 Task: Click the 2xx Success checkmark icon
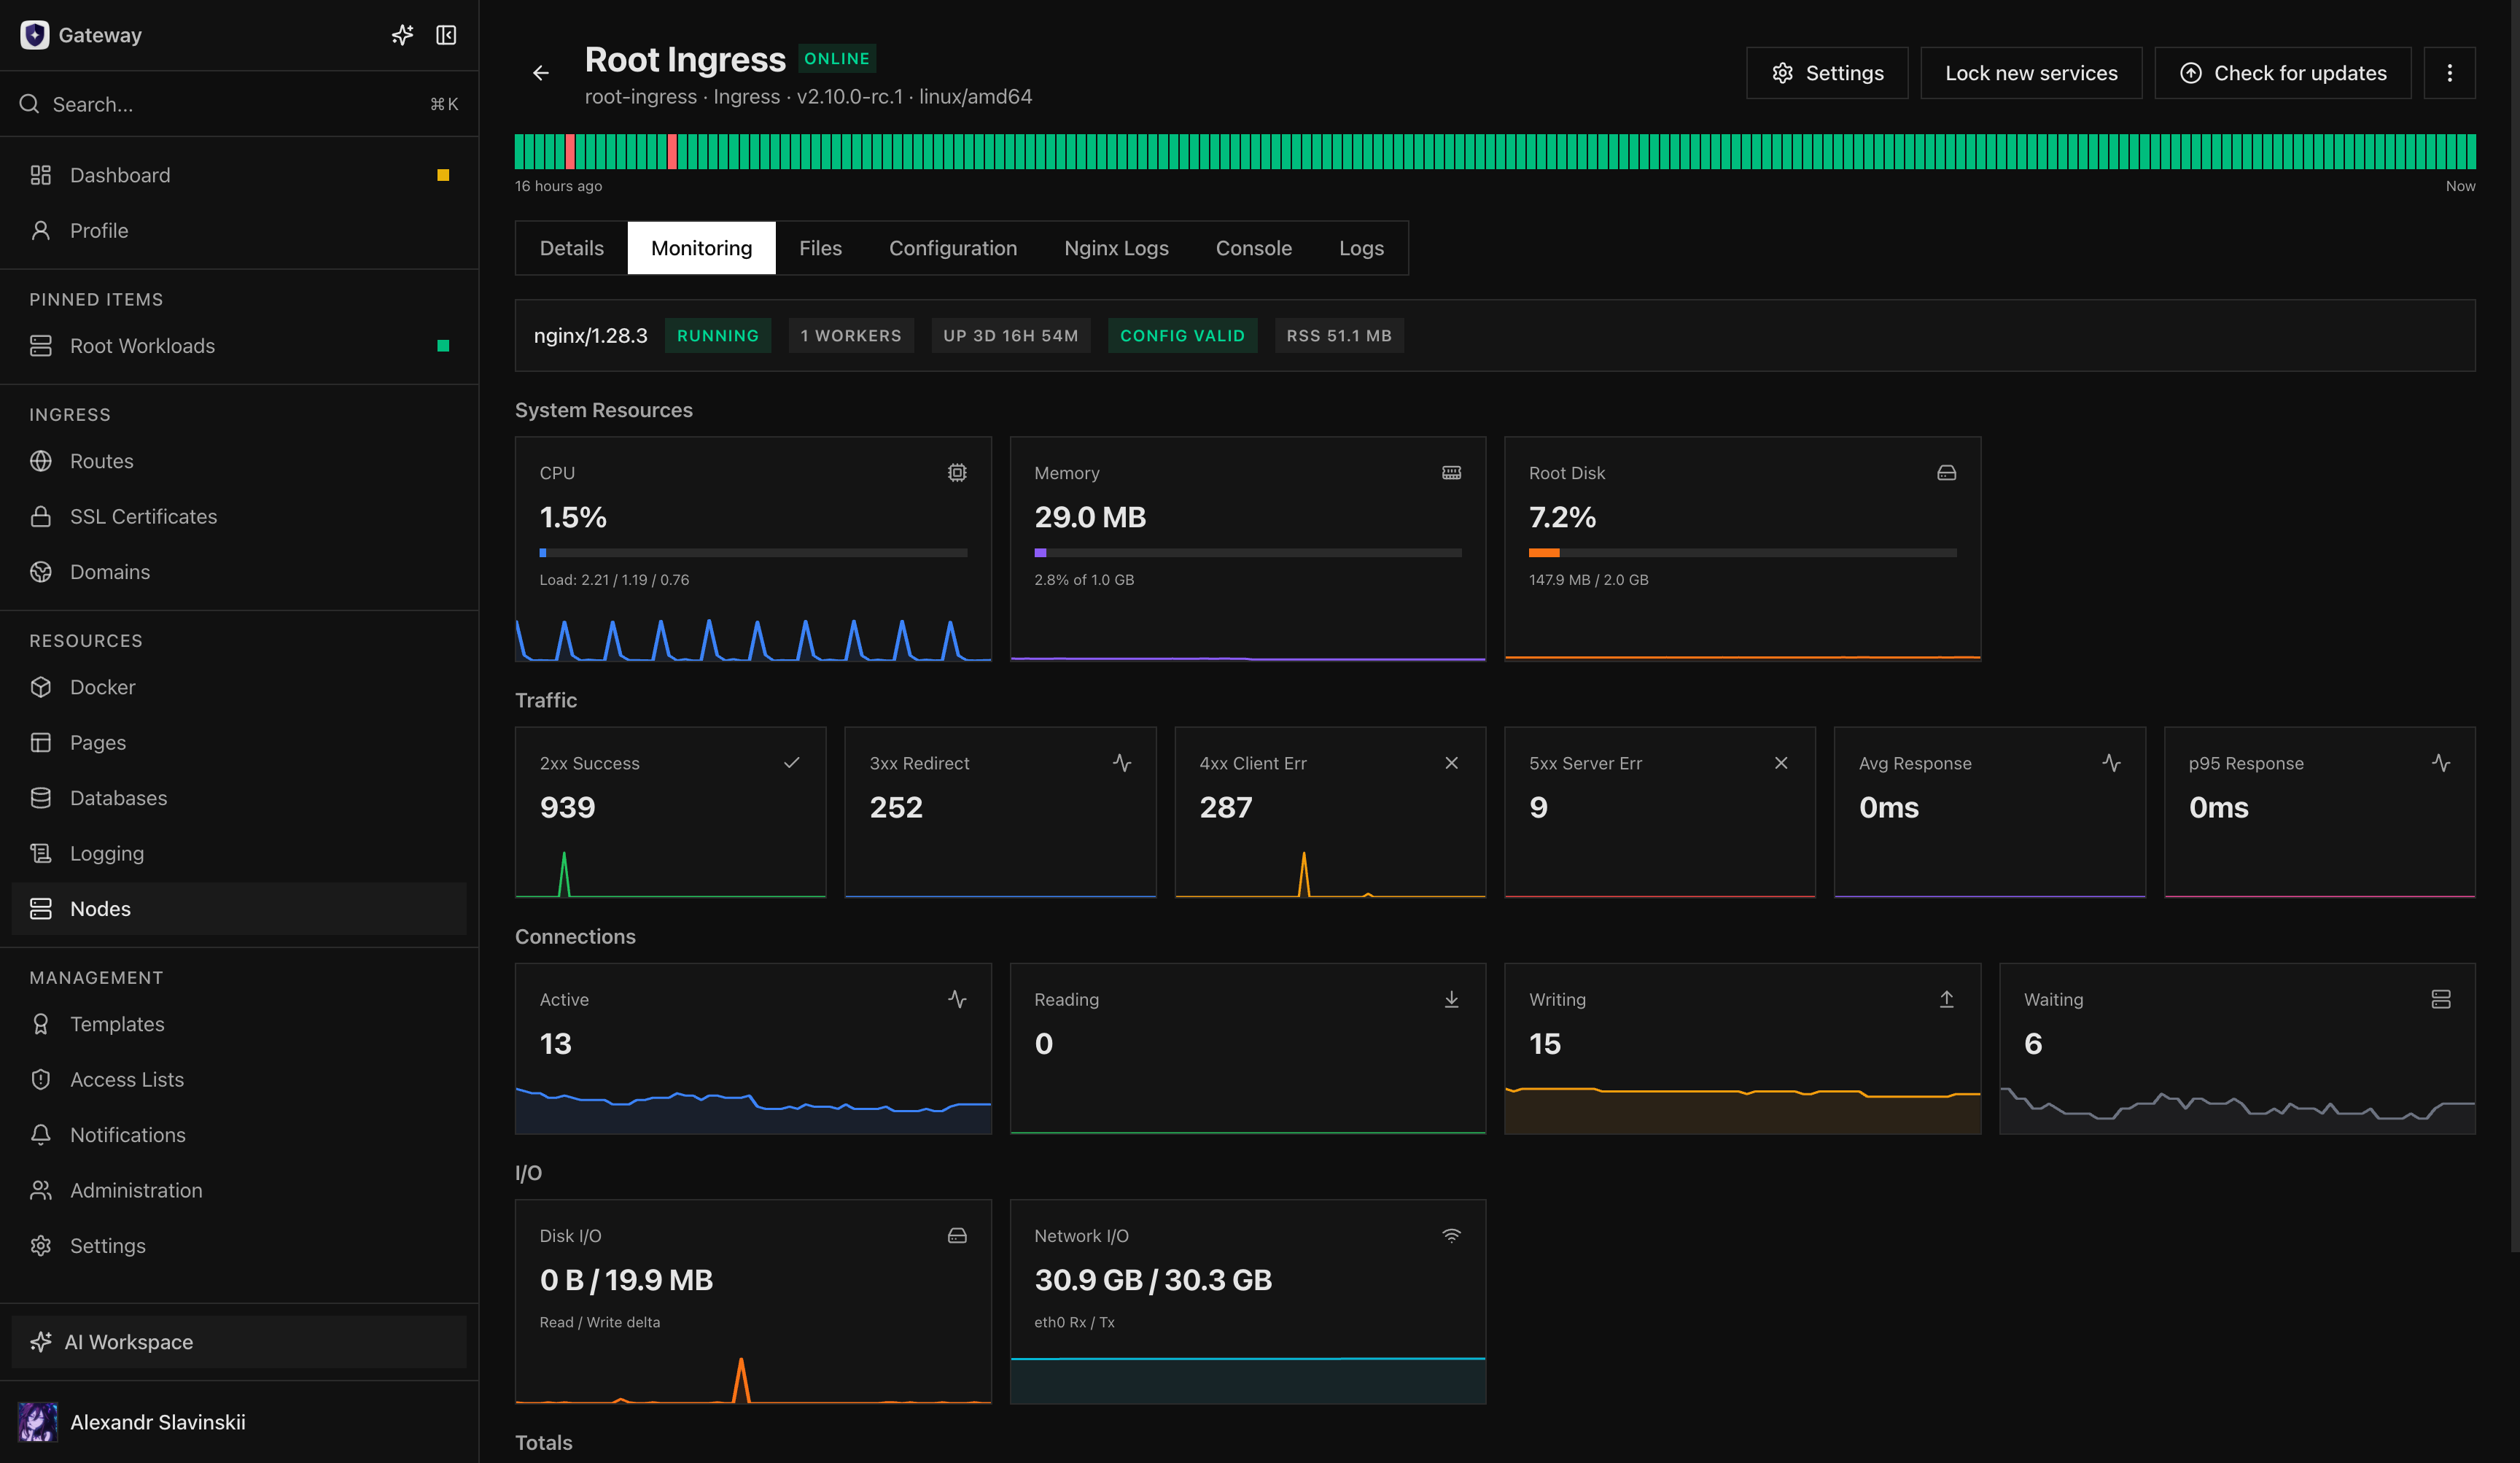tap(792, 763)
